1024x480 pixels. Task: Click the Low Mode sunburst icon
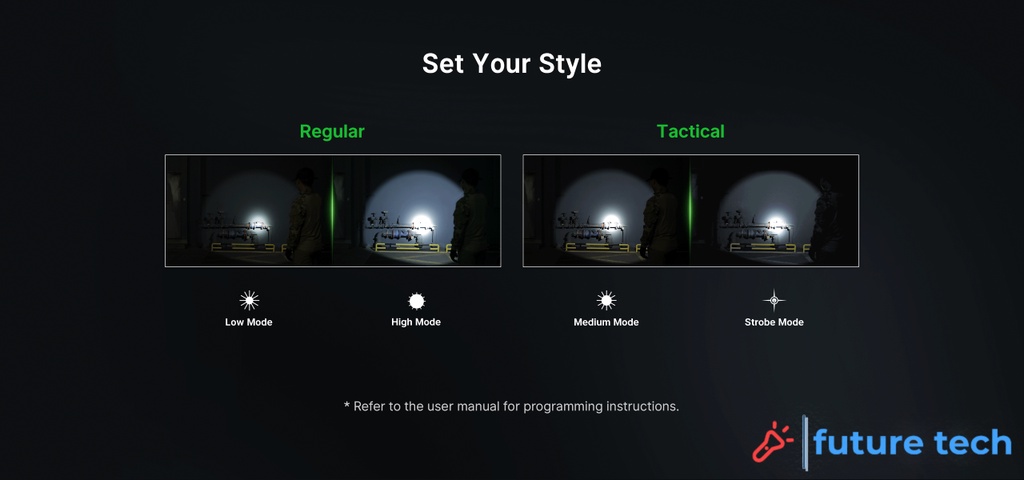pos(249,300)
